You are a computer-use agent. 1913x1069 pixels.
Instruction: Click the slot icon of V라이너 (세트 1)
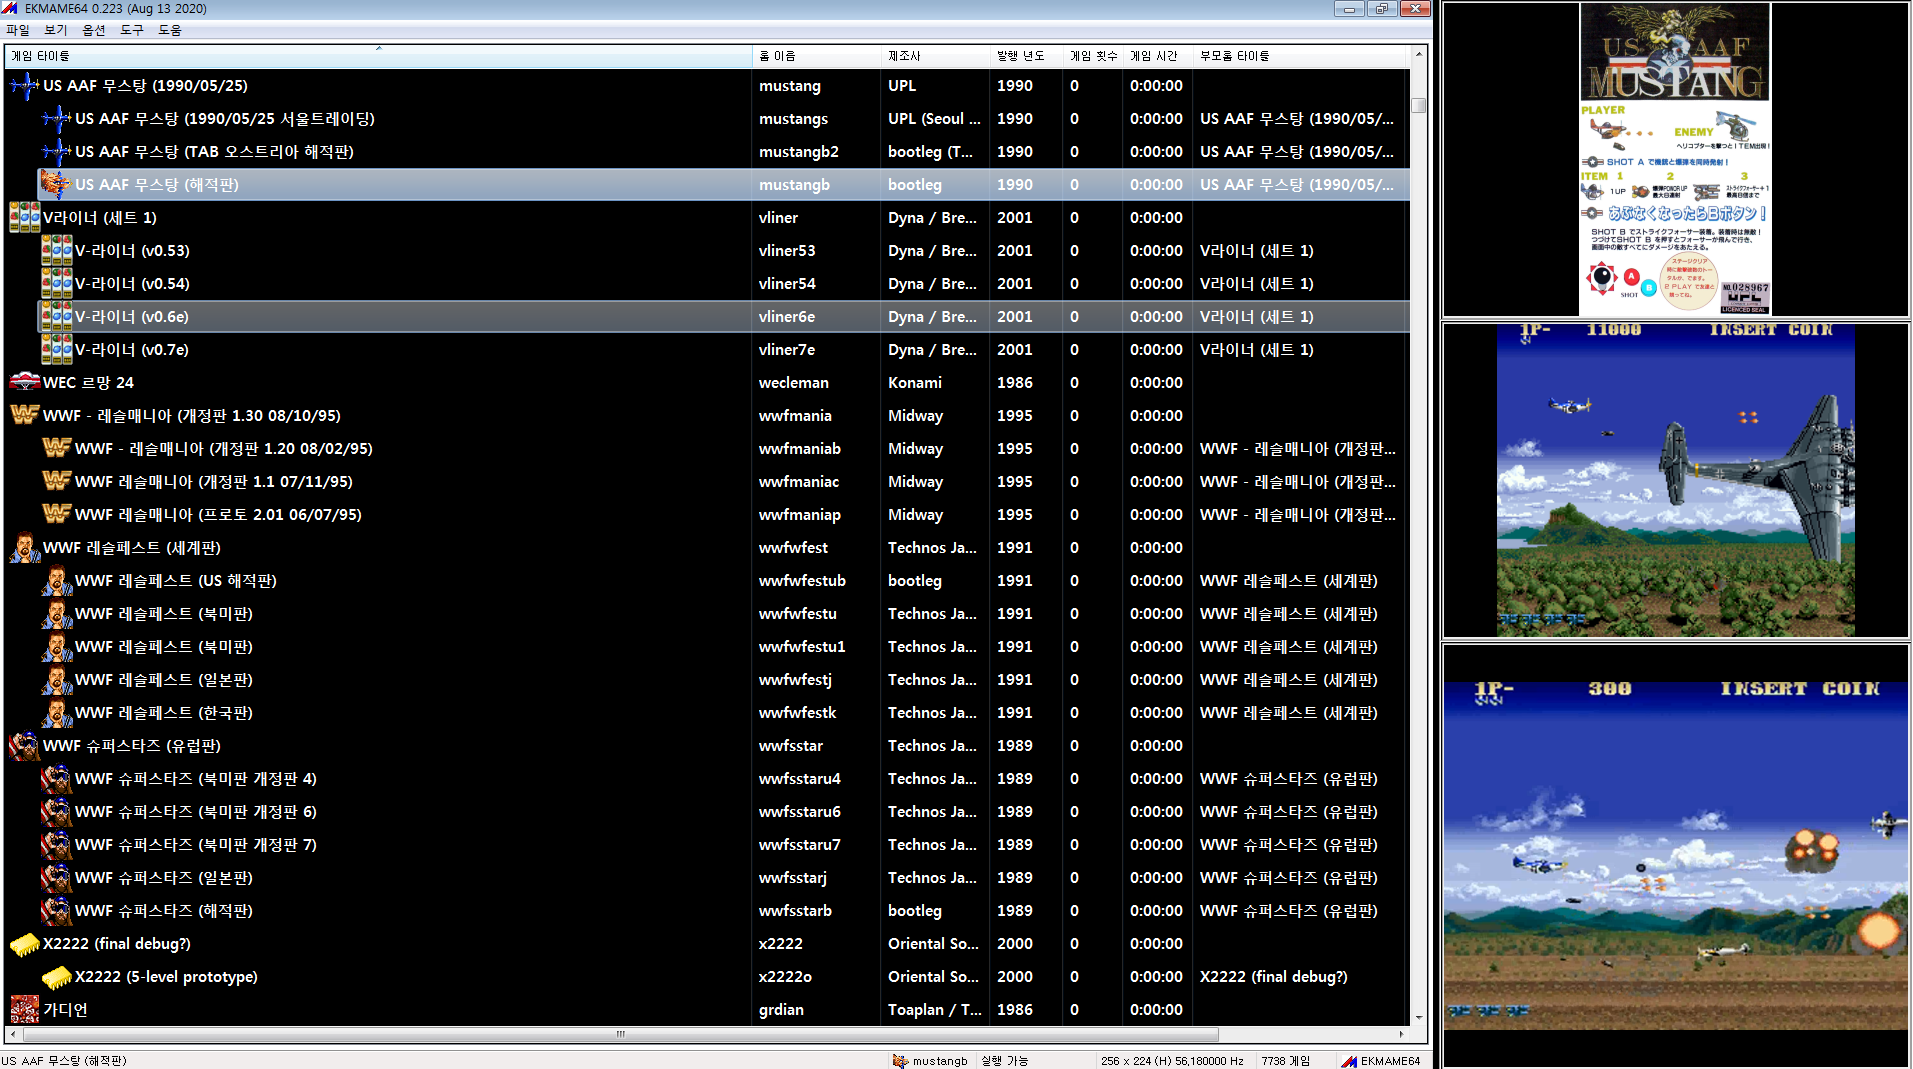[x=24, y=218]
